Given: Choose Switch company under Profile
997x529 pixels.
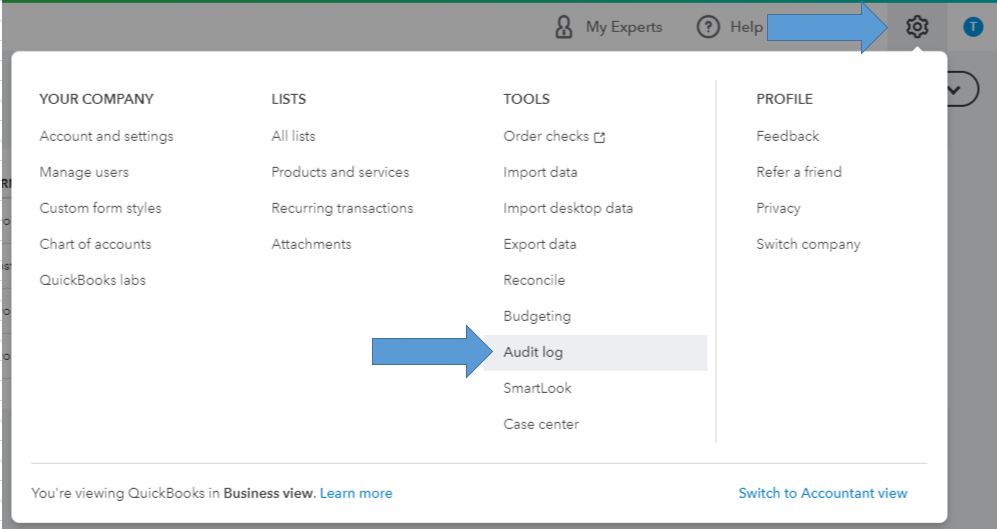Looking at the screenshot, I should pos(808,244).
